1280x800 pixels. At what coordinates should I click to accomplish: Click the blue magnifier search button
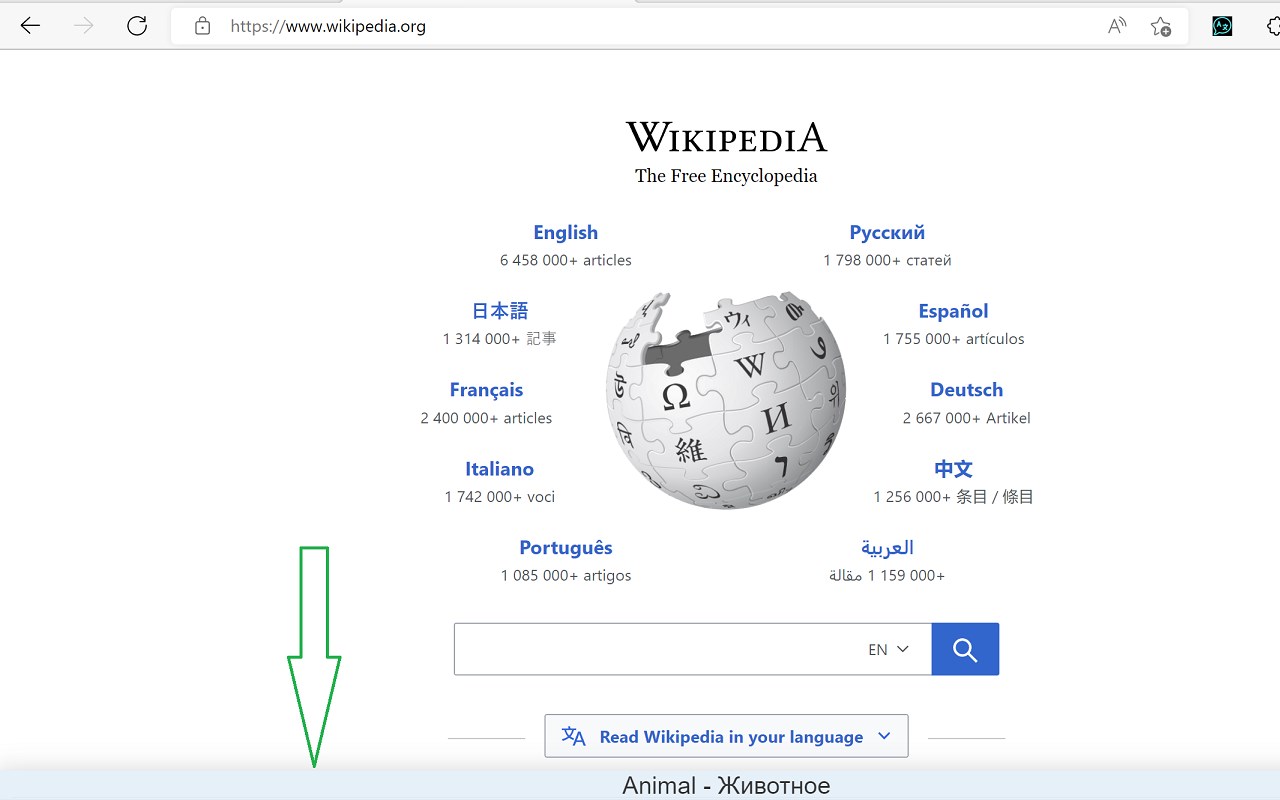coord(965,649)
